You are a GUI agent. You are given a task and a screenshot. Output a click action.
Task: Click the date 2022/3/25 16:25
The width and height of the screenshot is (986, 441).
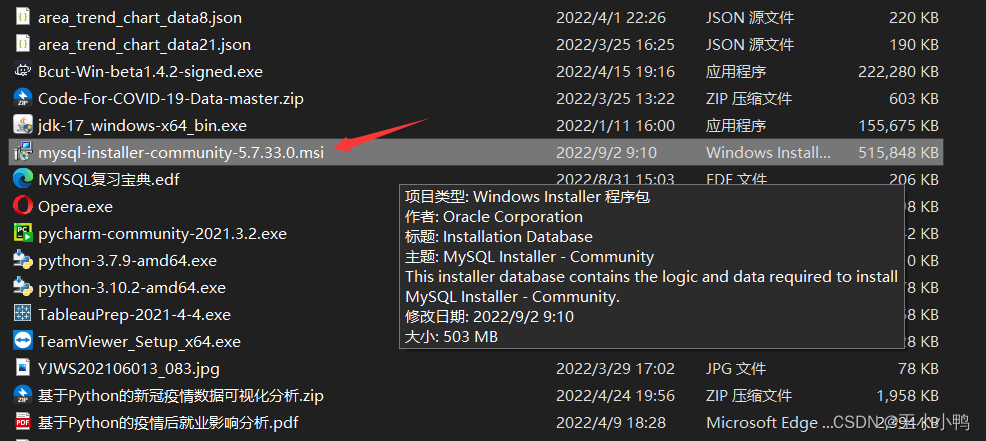[615, 45]
